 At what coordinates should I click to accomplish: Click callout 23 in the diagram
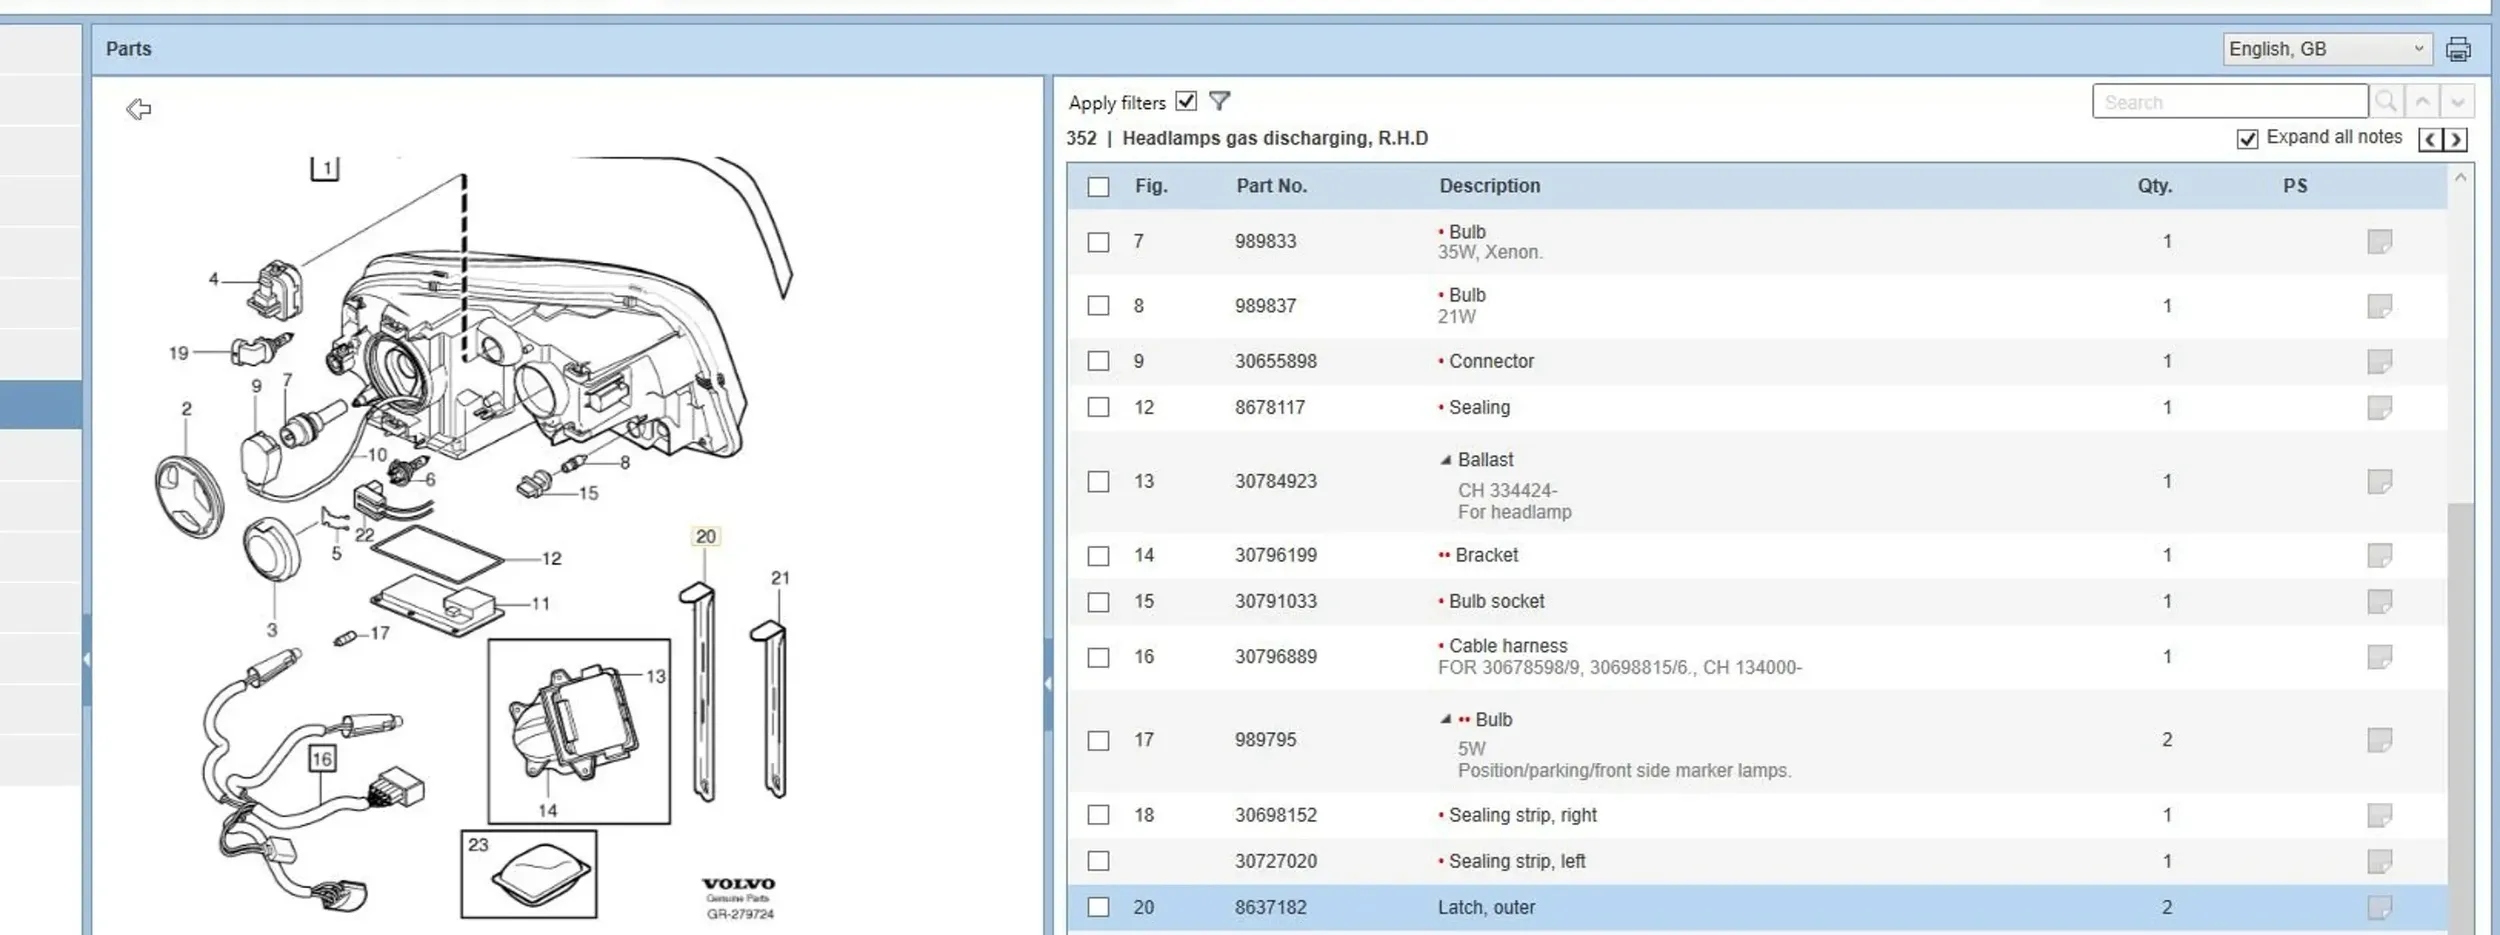pos(478,845)
